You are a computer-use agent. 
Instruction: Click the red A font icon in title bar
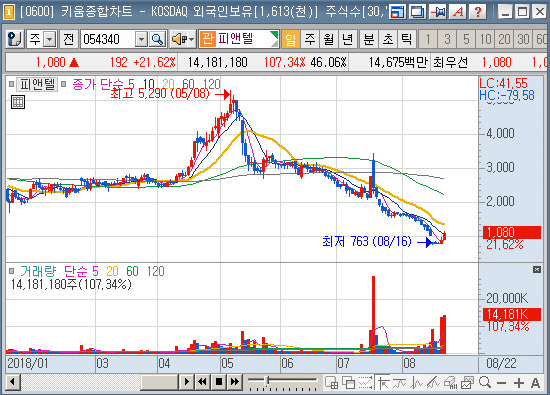(458, 12)
